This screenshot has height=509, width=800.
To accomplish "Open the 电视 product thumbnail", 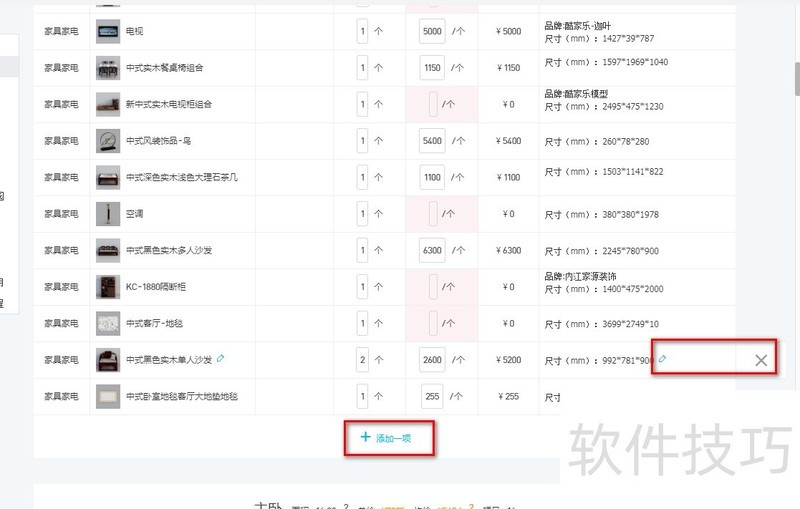I will click(x=108, y=31).
